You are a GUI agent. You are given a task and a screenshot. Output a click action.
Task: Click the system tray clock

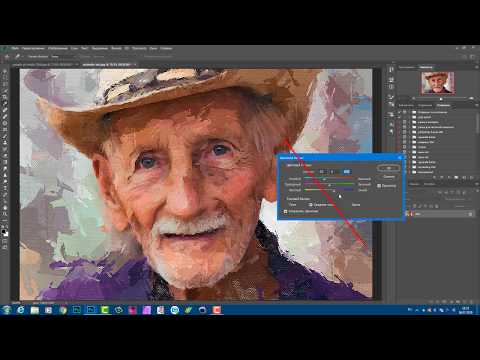[x=466, y=310]
